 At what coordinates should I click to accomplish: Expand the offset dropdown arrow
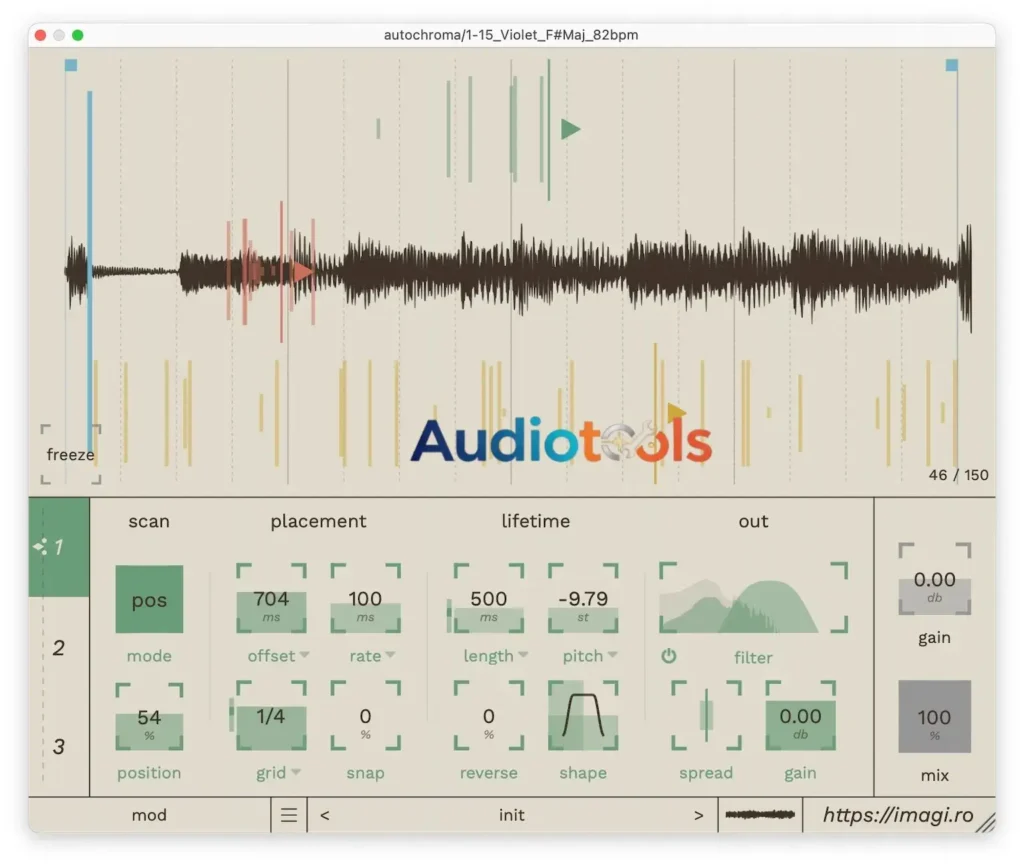pyautogui.click(x=304, y=654)
